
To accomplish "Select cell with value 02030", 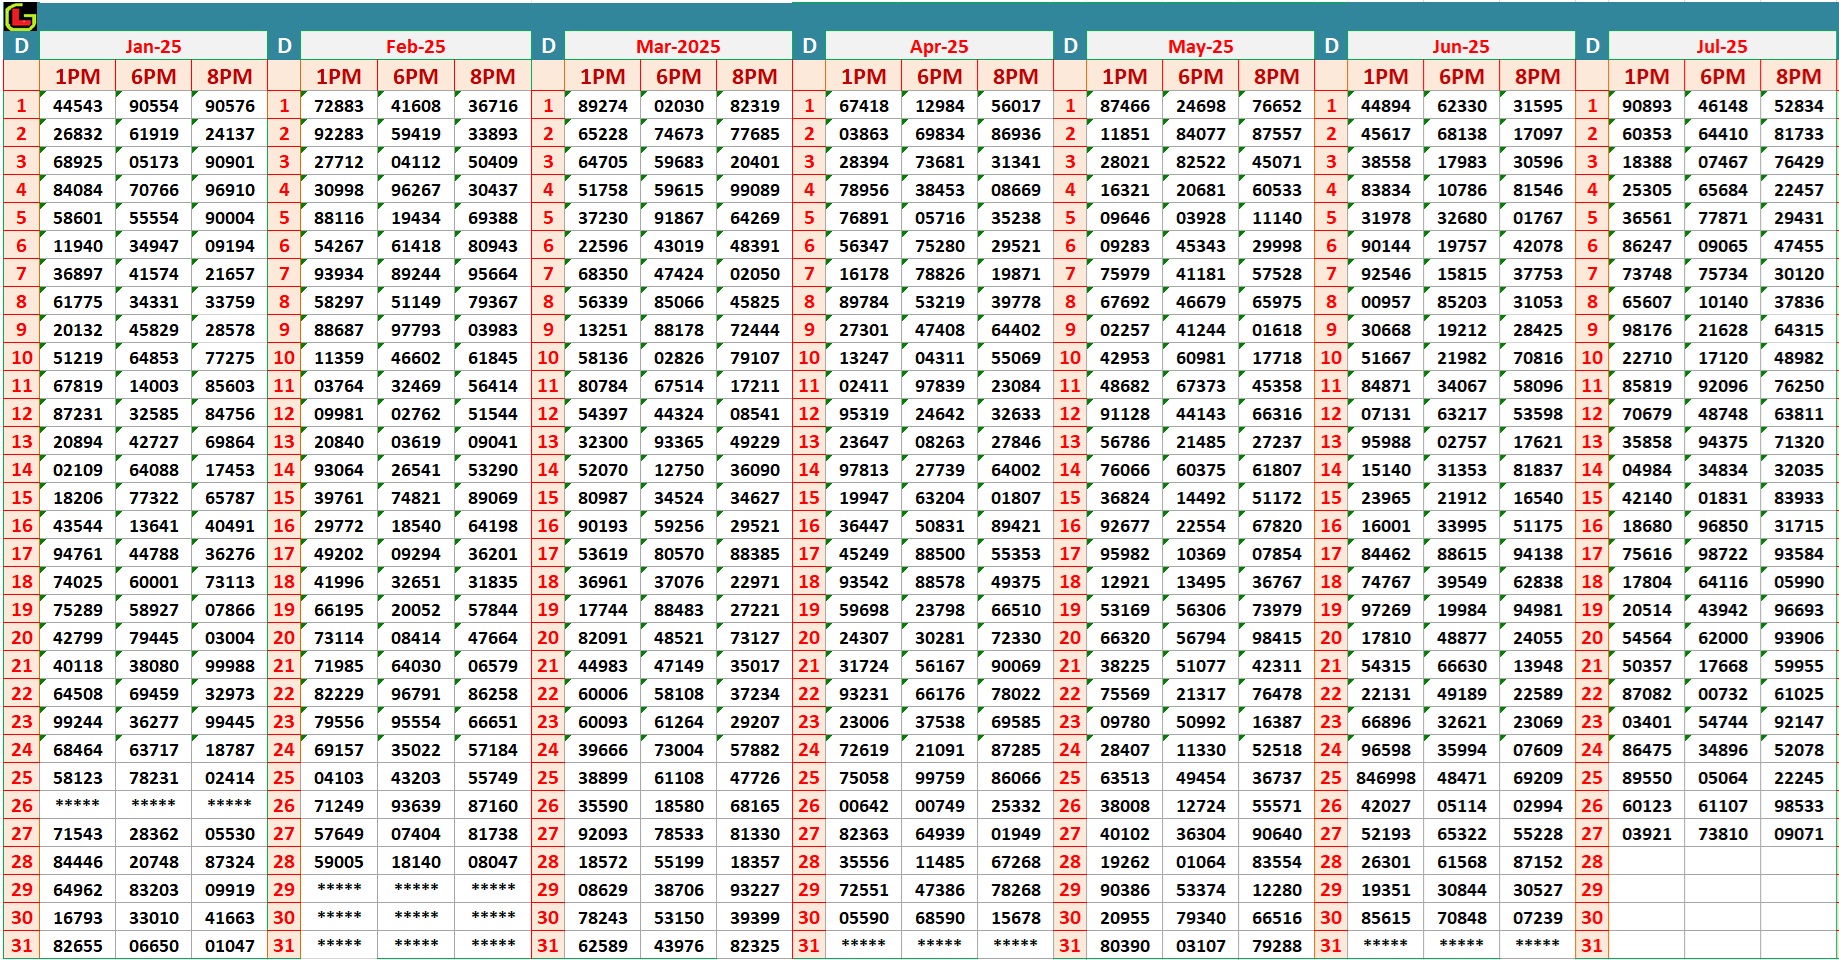I will click(679, 106).
